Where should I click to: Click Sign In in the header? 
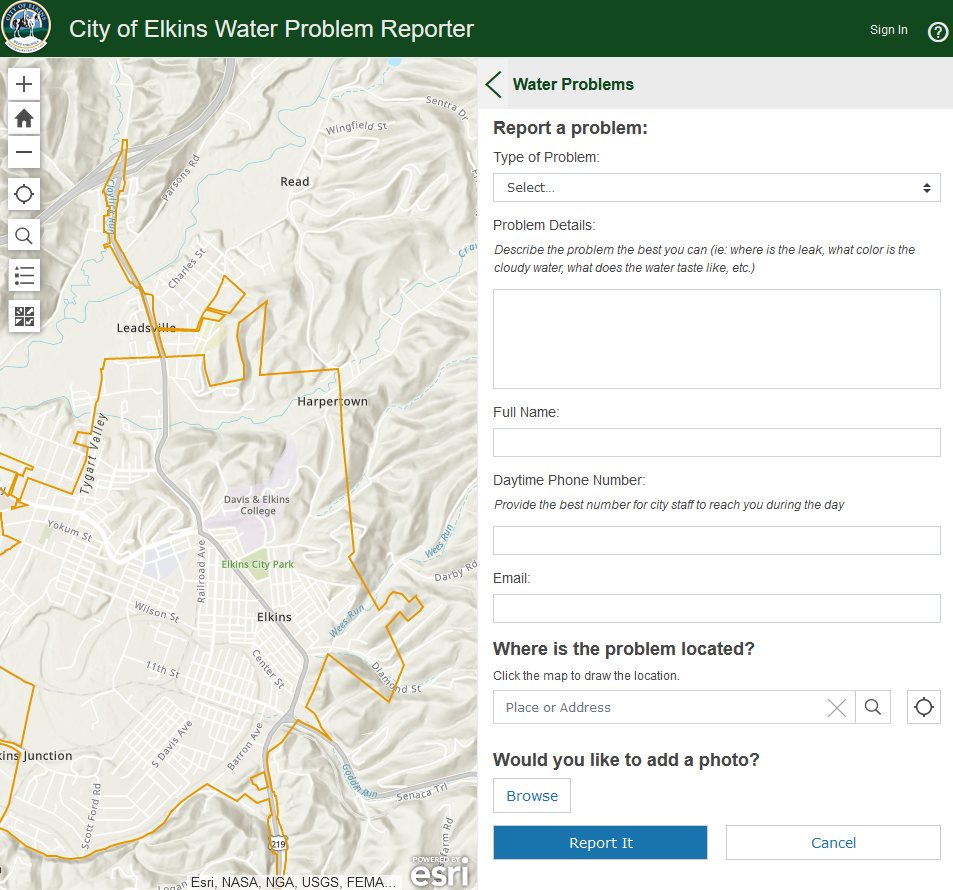[888, 30]
